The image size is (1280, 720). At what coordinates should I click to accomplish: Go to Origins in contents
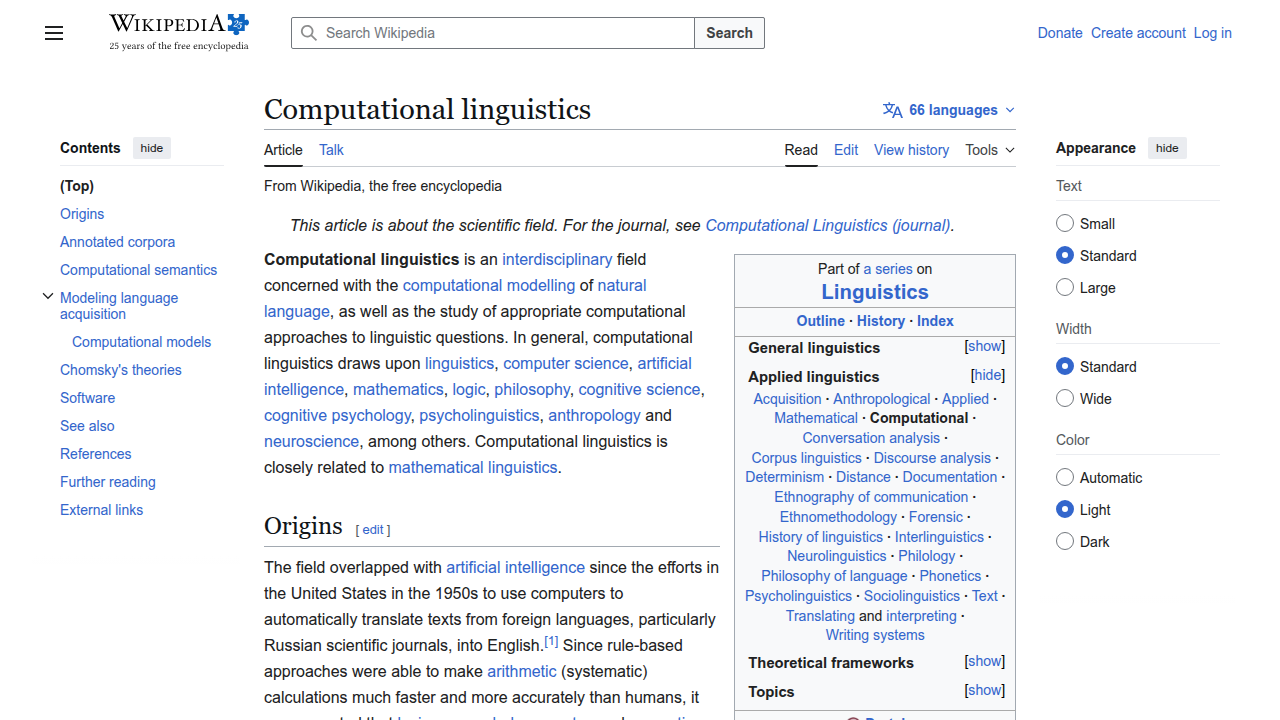82,214
